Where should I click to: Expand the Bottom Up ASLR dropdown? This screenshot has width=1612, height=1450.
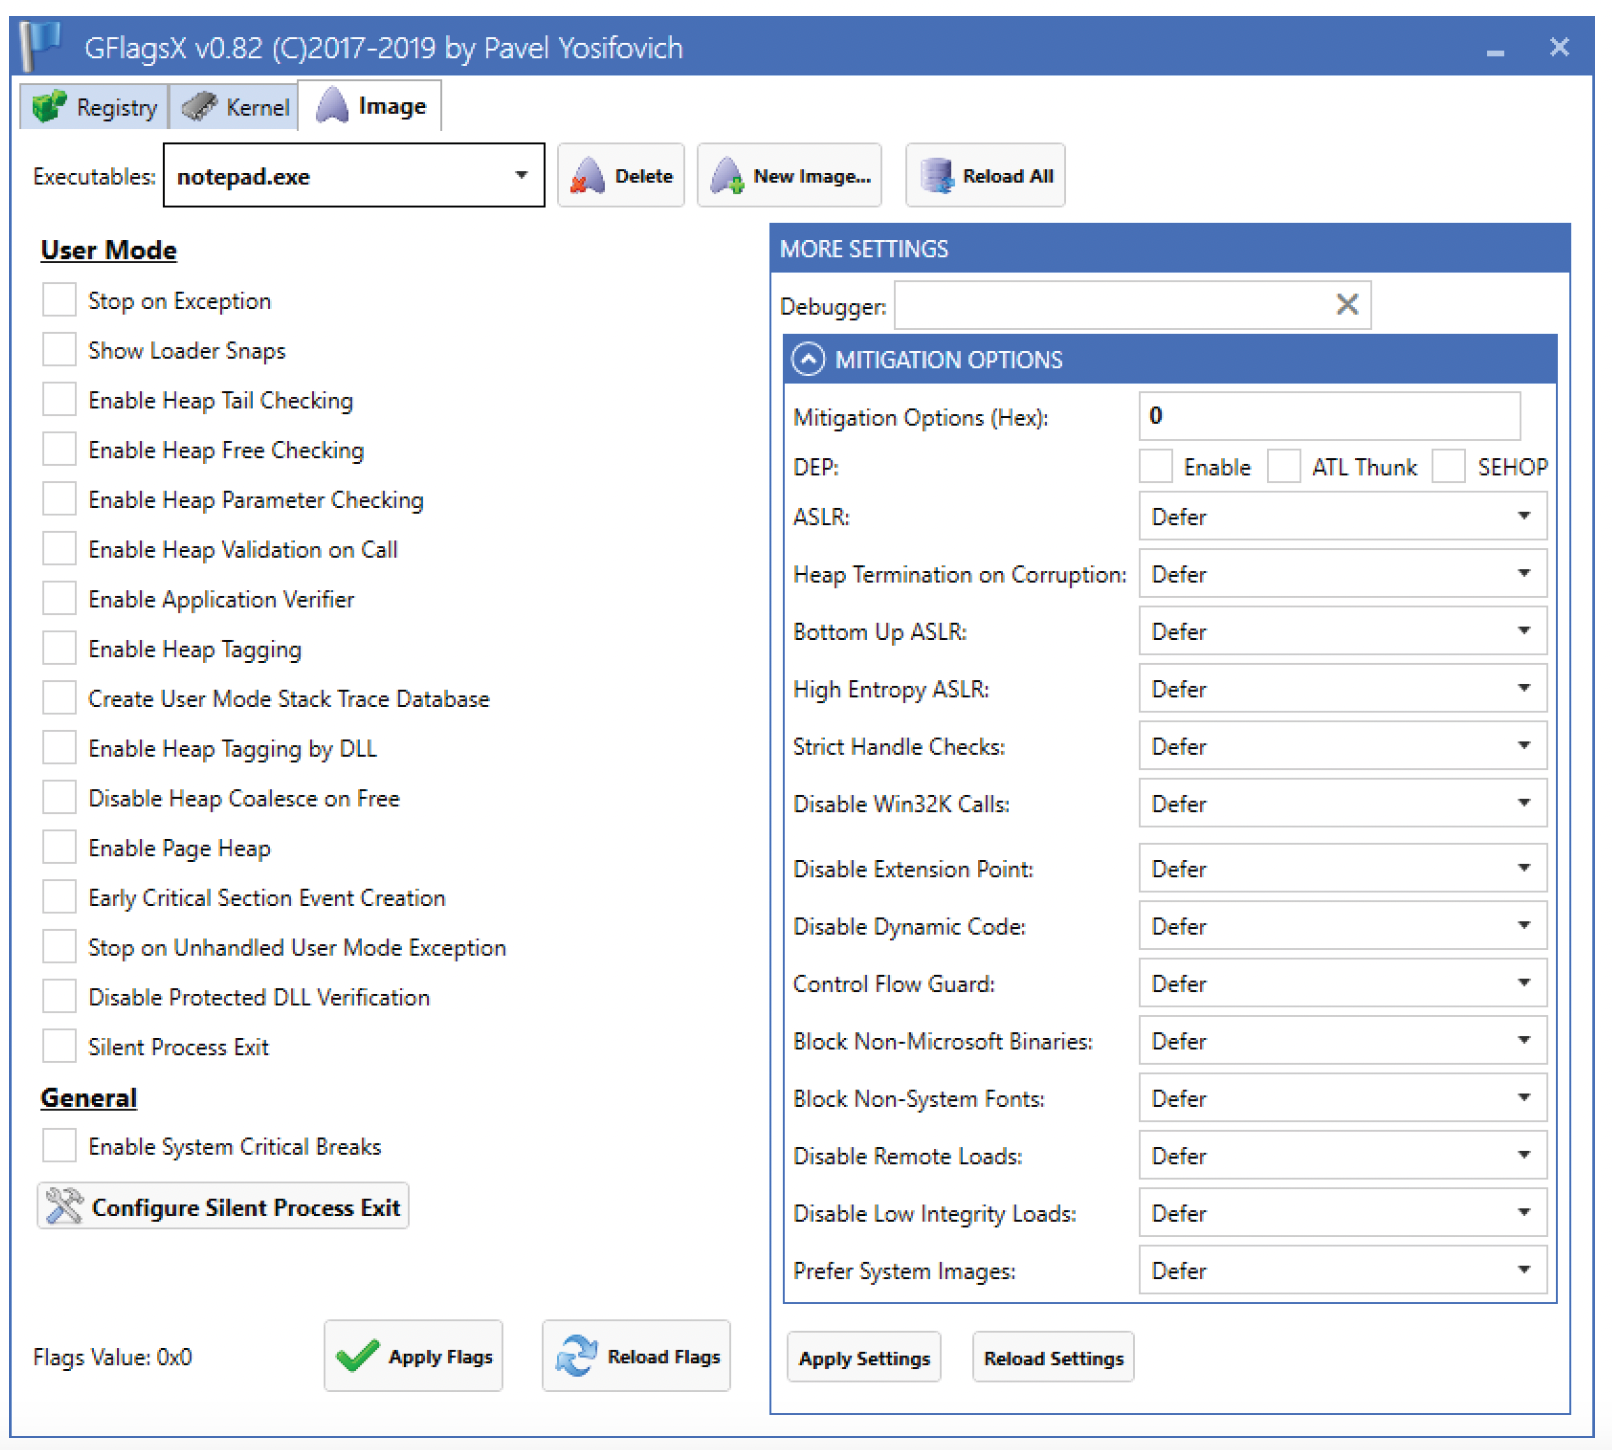(1343, 631)
